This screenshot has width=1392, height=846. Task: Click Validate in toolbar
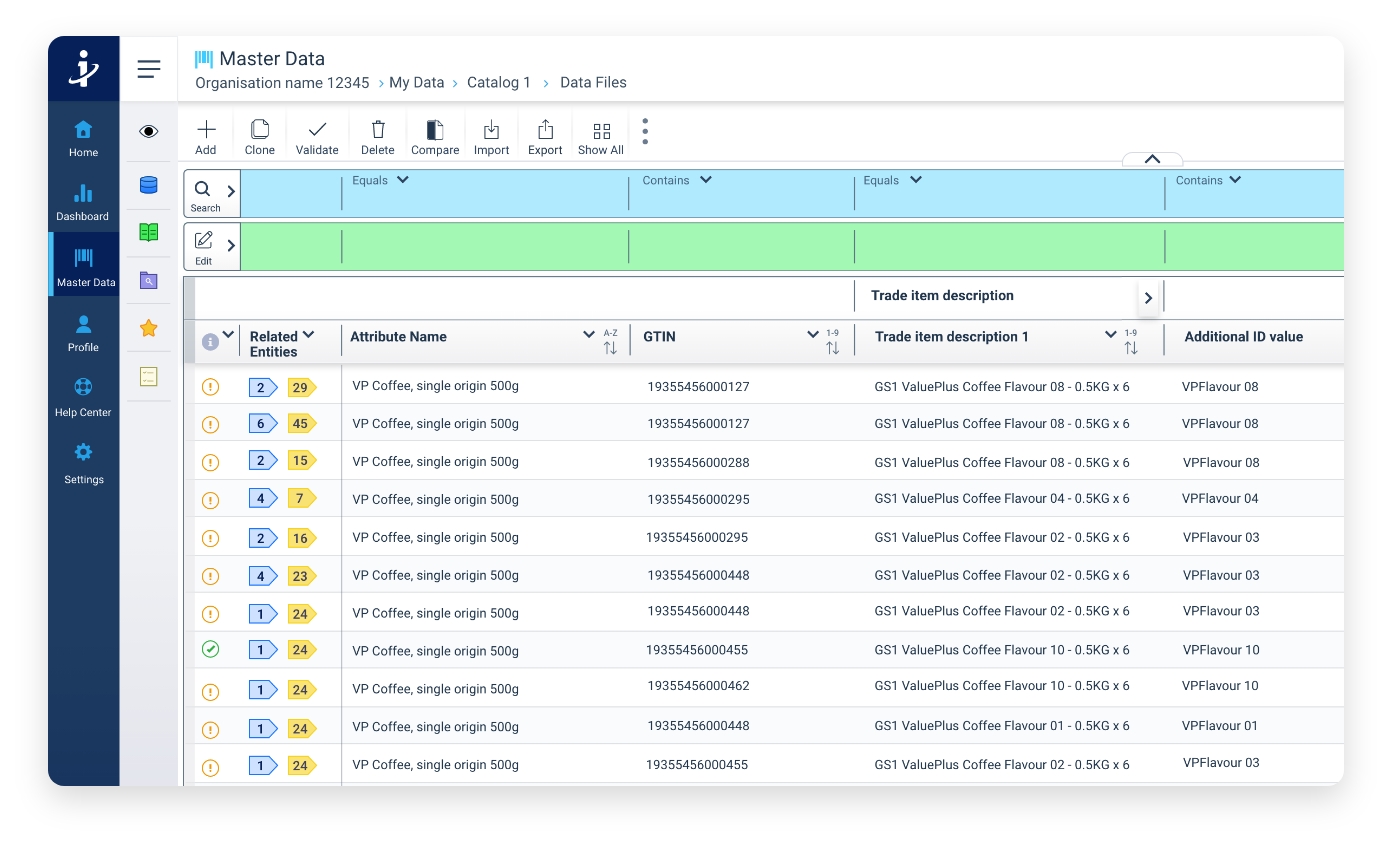coord(317,138)
